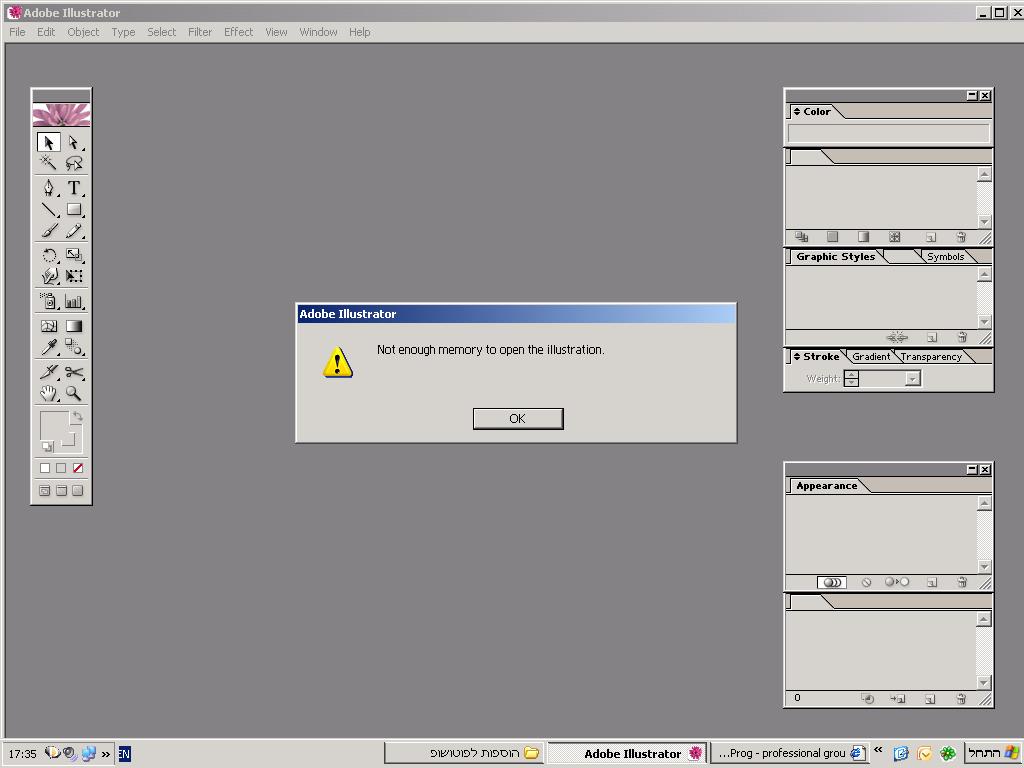Toggle Color palette options with double-arrow
Viewport: 1024px width, 768px height.
(x=797, y=112)
